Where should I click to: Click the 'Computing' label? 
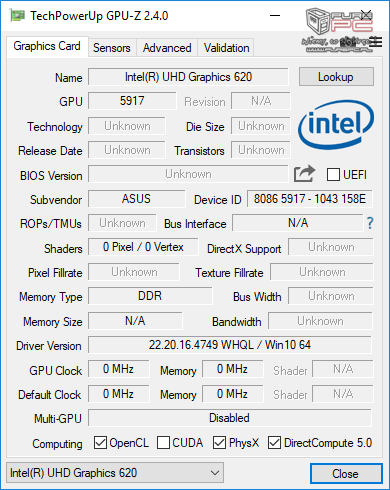[x=57, y=444]
